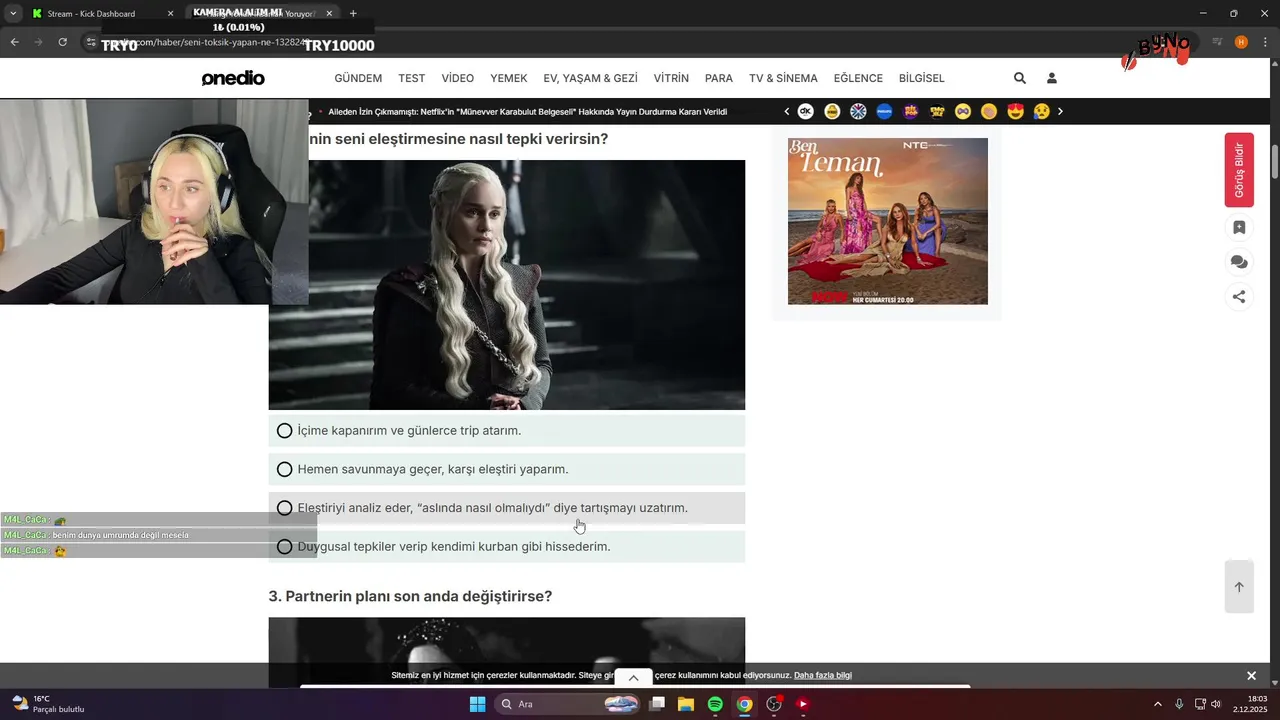Open VİDEO menu item

(x=458, y=78)
